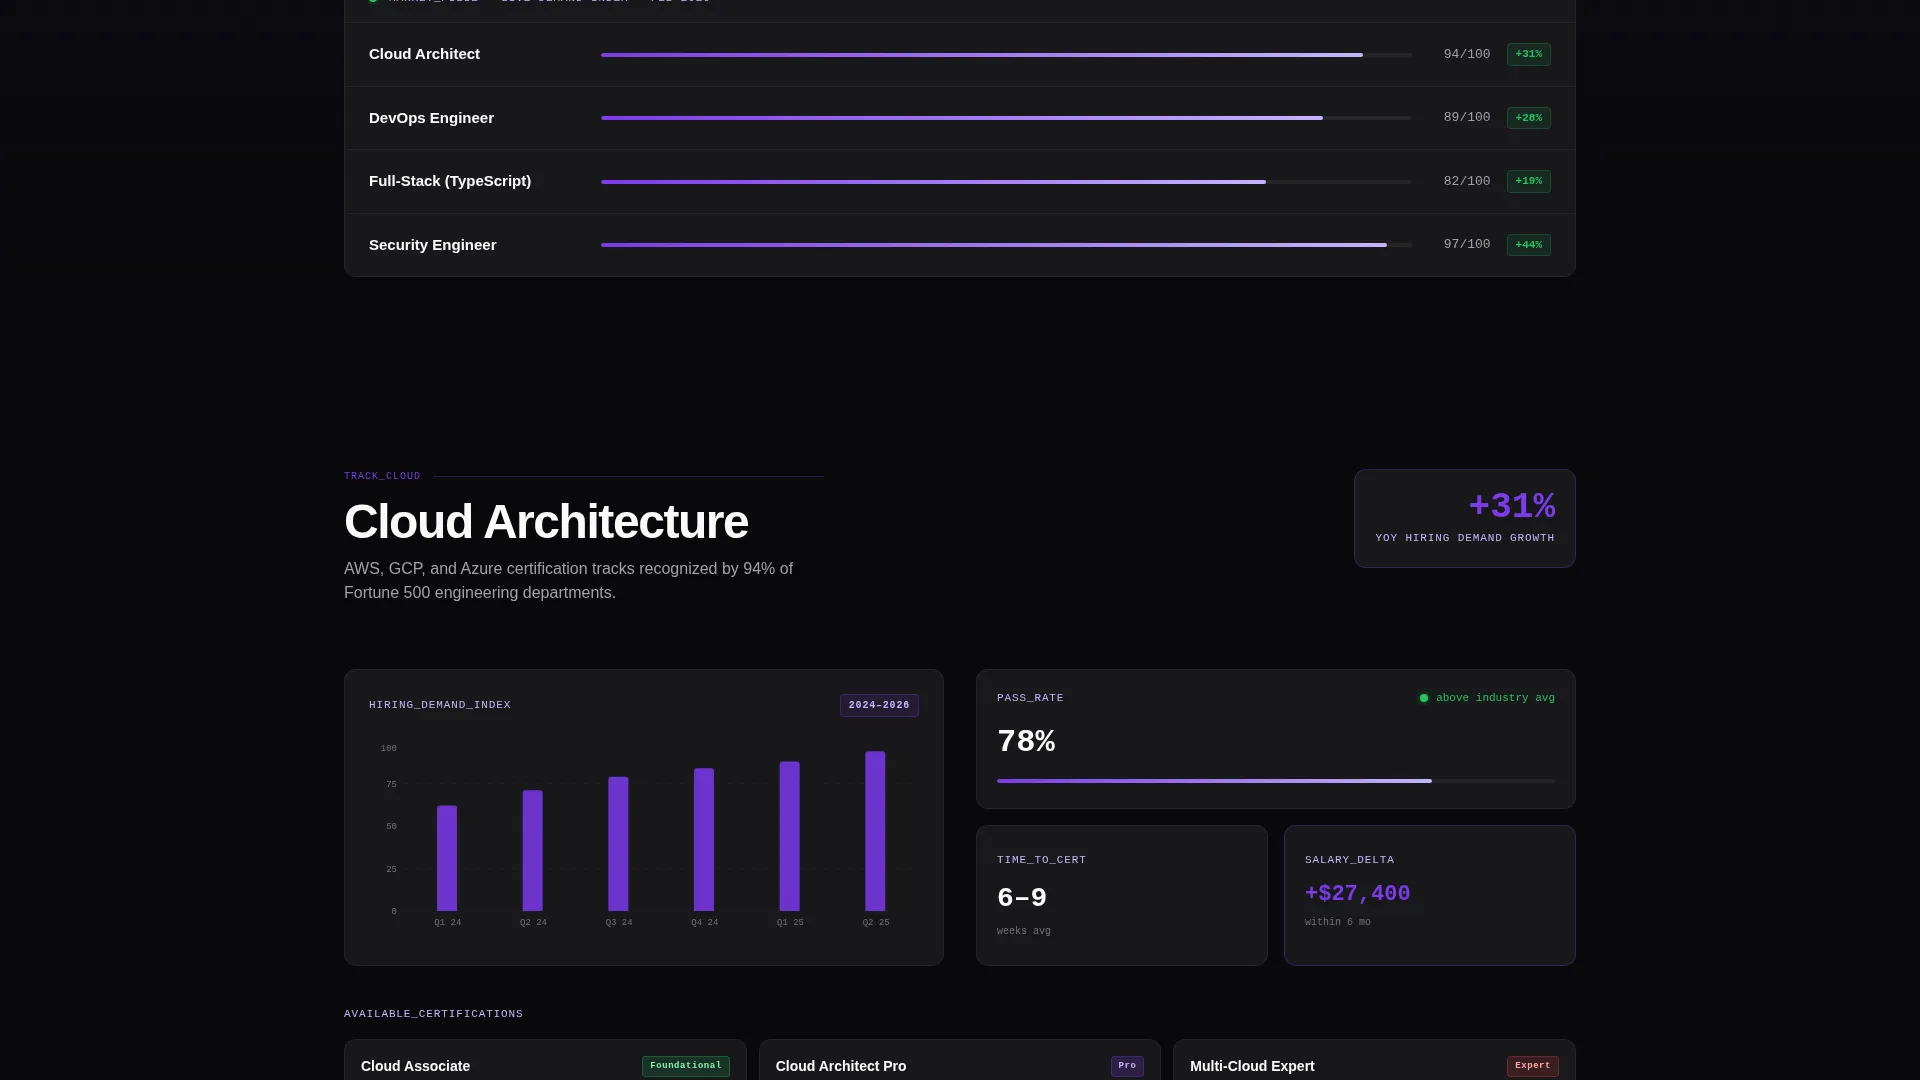Click the Q3 24 chart bar
This screenshot has width=1920, height=1080.
[x=618, y=844]
